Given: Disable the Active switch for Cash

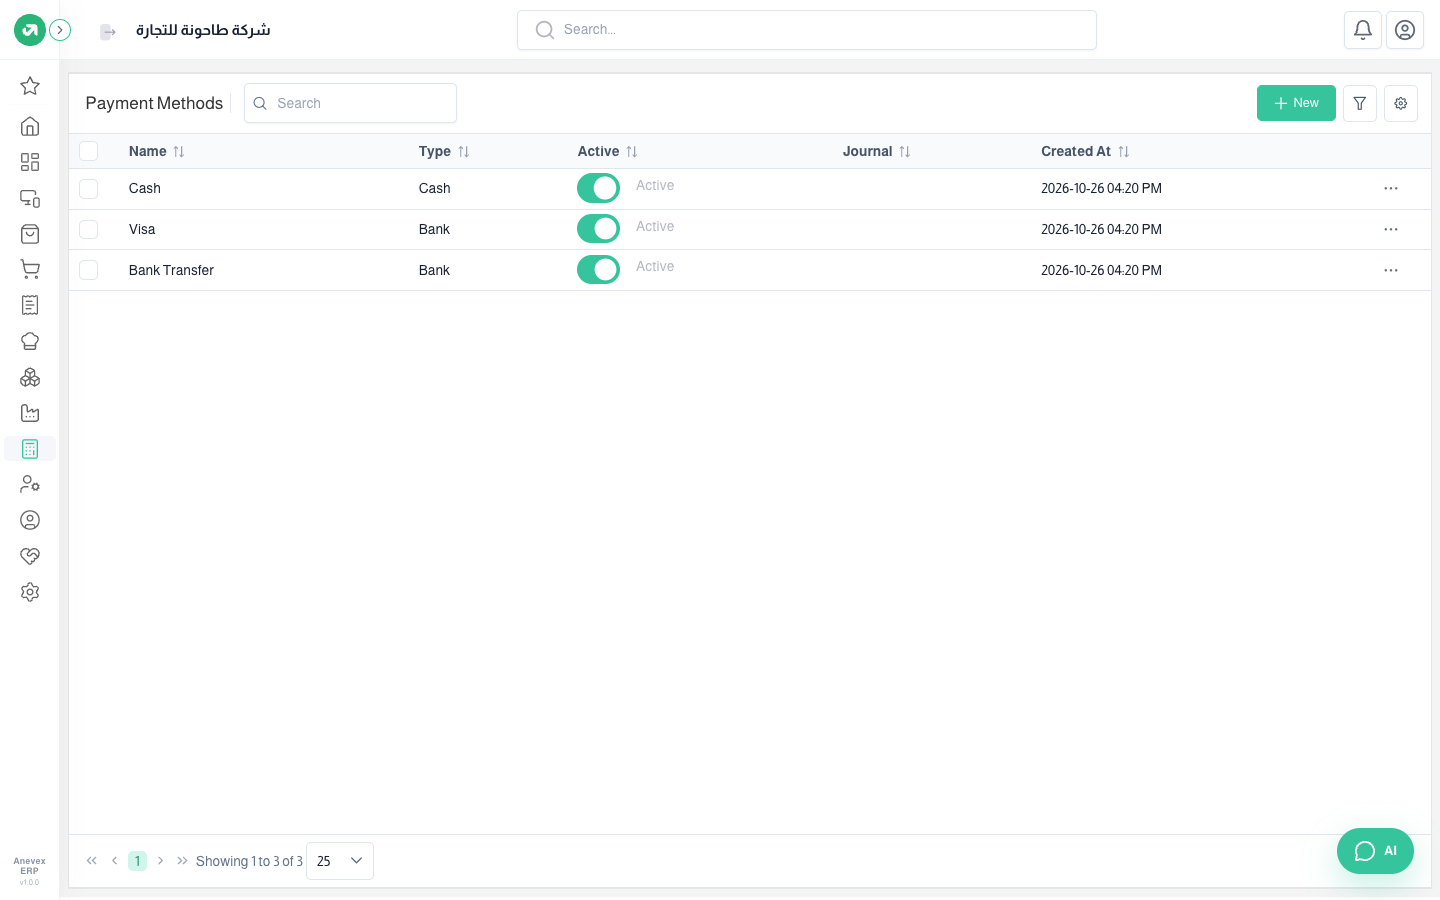Looking at the screenshot, I should point(598,188).
